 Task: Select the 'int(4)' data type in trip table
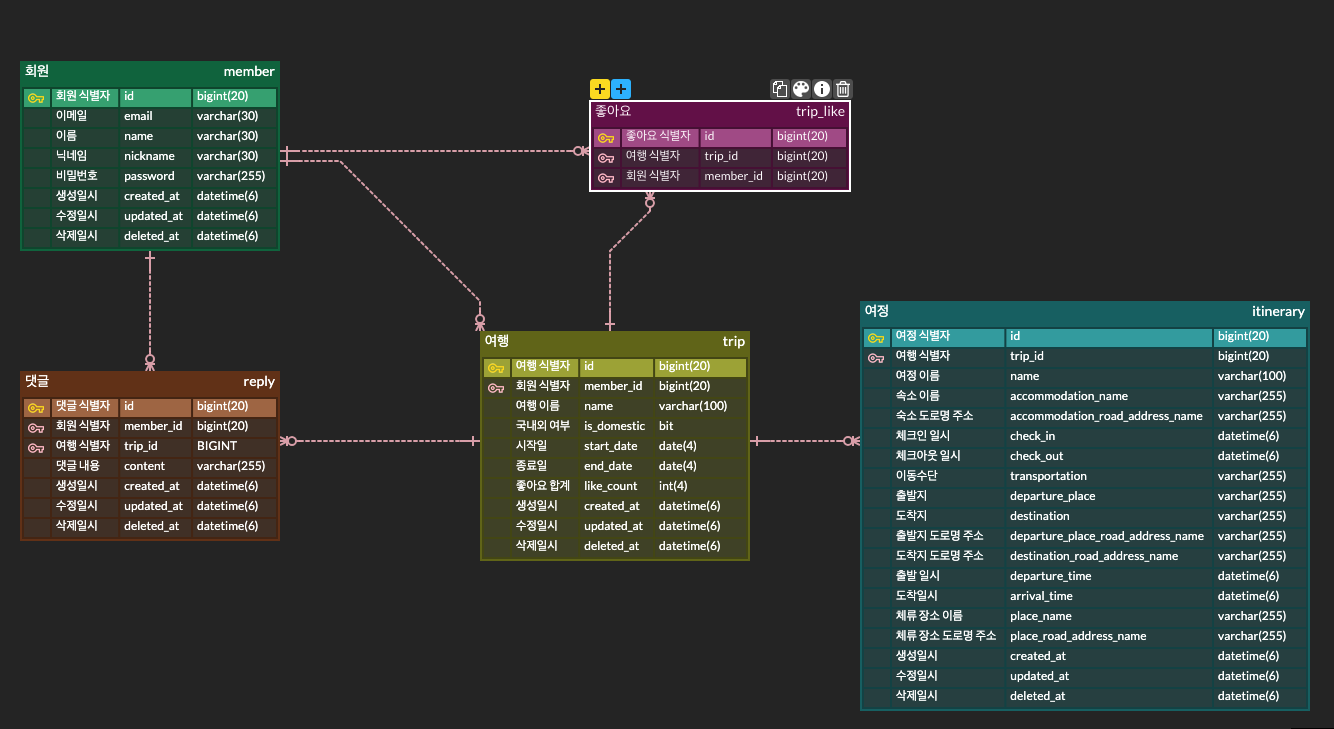(x=673, y=486)
